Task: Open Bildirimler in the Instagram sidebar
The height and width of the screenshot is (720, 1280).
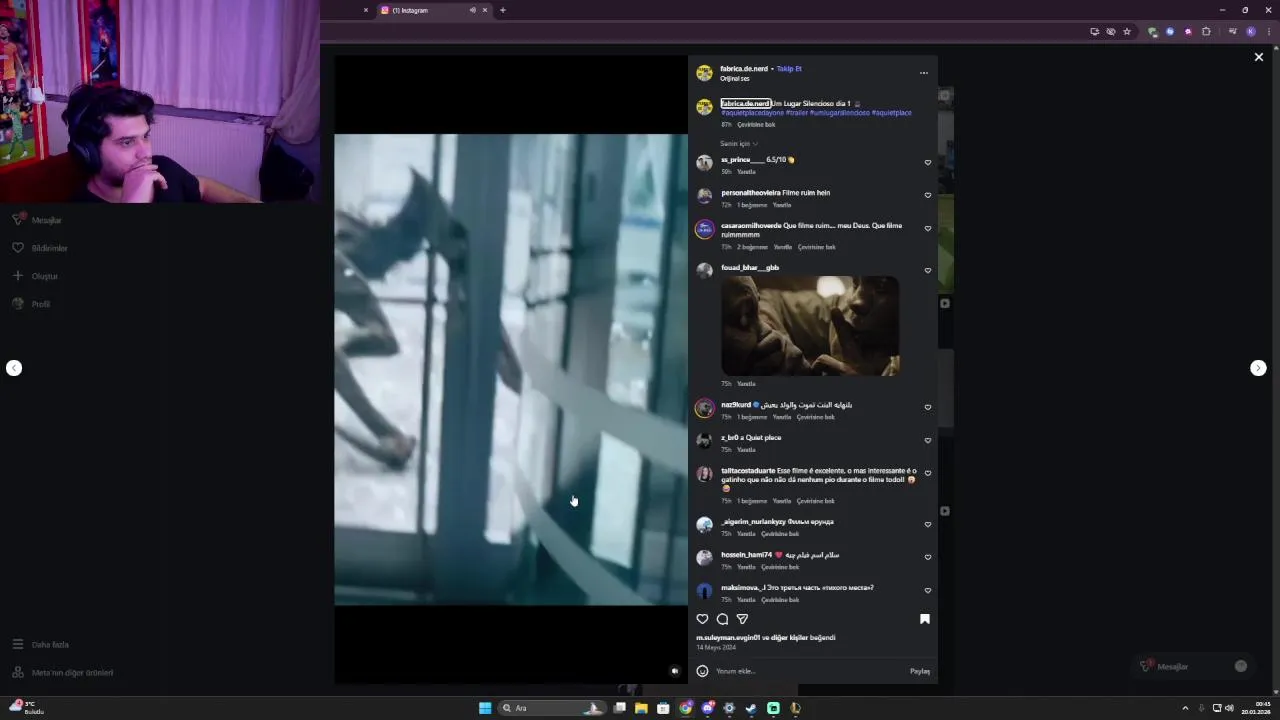Action: click(40, 248)
